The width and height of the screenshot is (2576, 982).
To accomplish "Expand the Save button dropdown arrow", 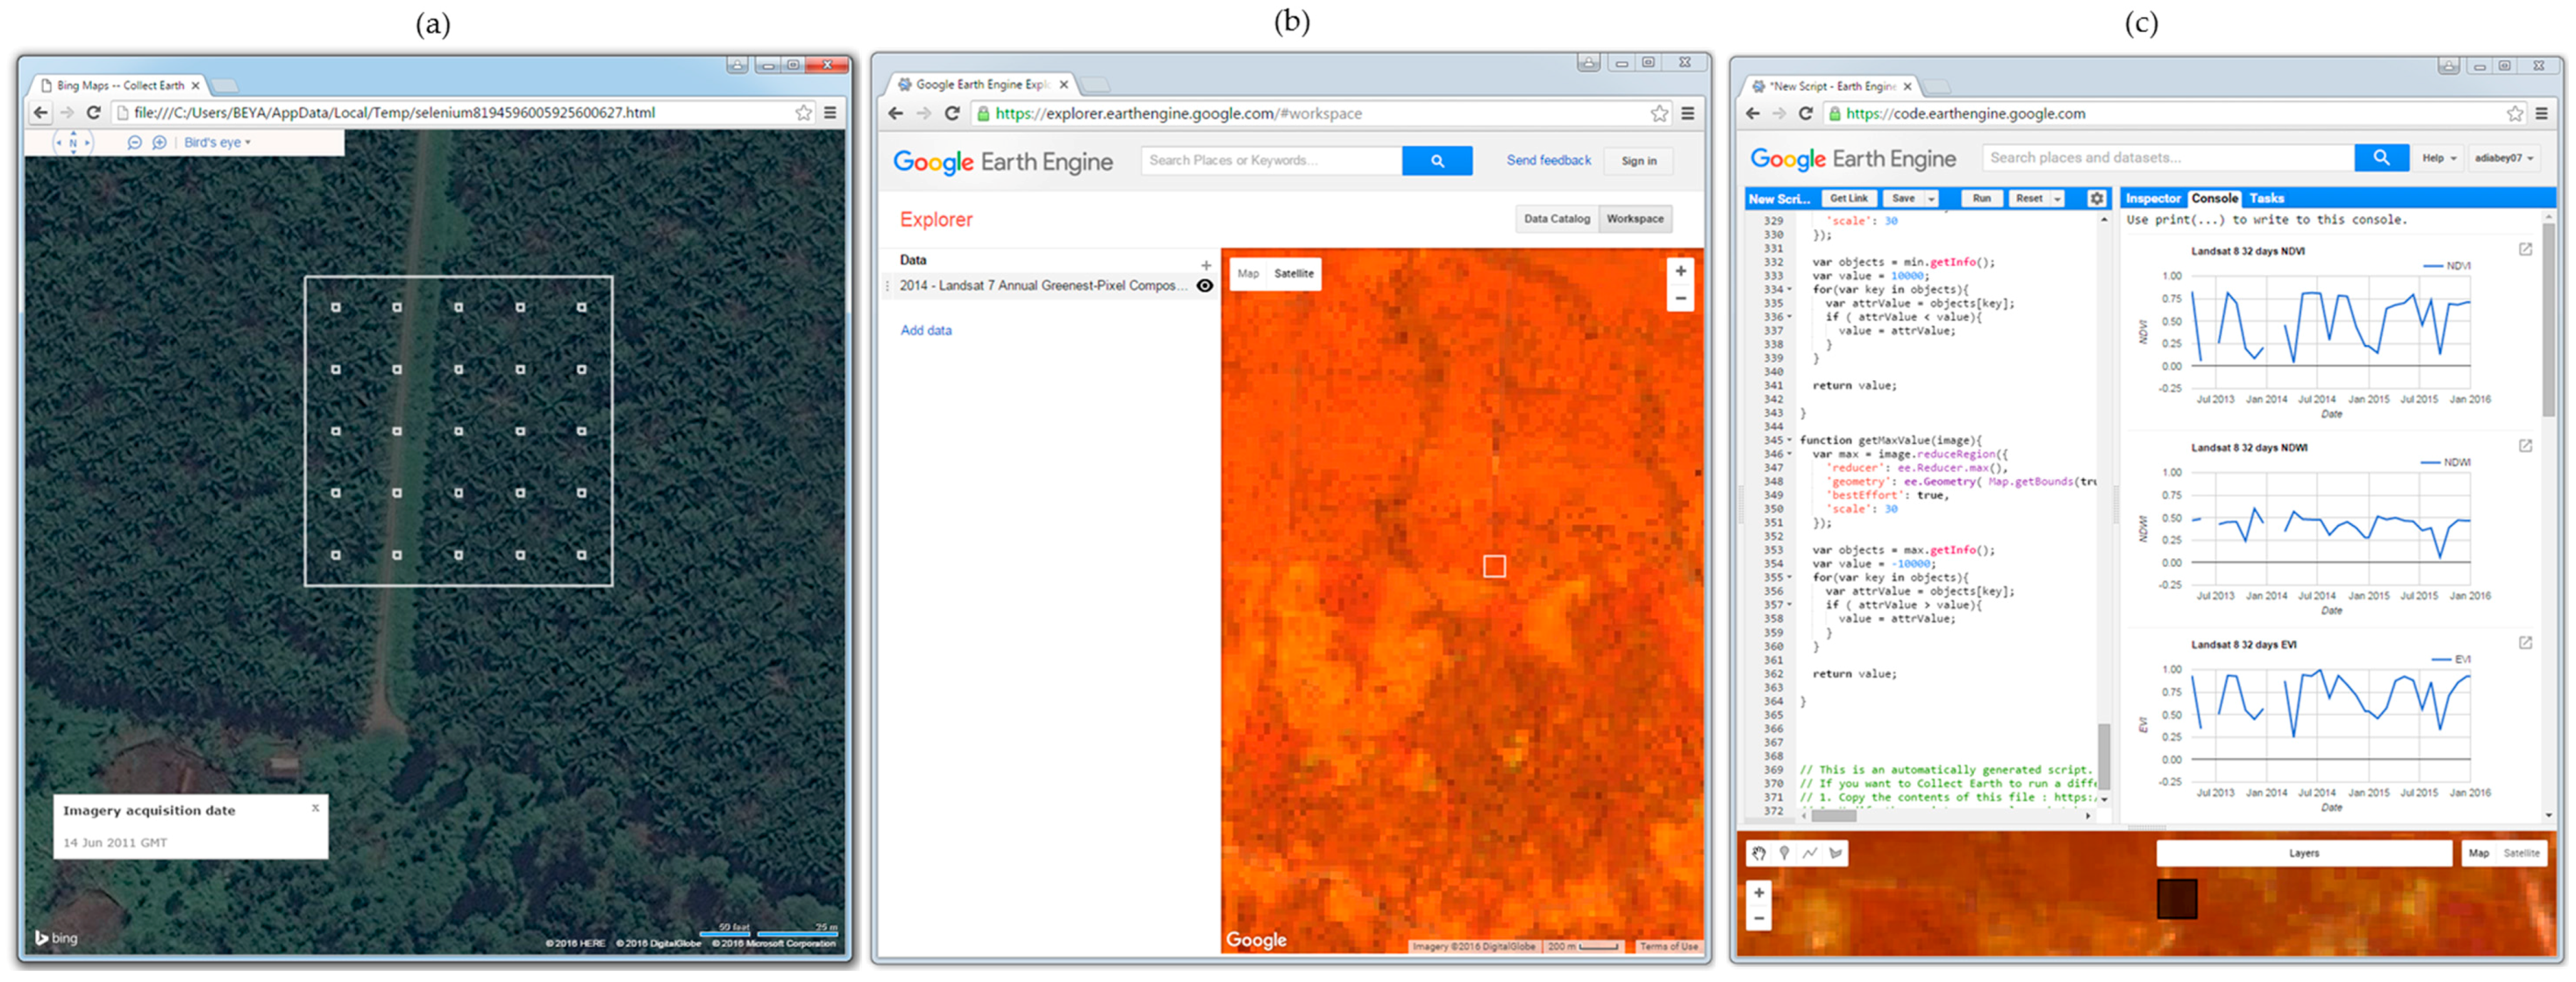I will [x=1931, y=198].
